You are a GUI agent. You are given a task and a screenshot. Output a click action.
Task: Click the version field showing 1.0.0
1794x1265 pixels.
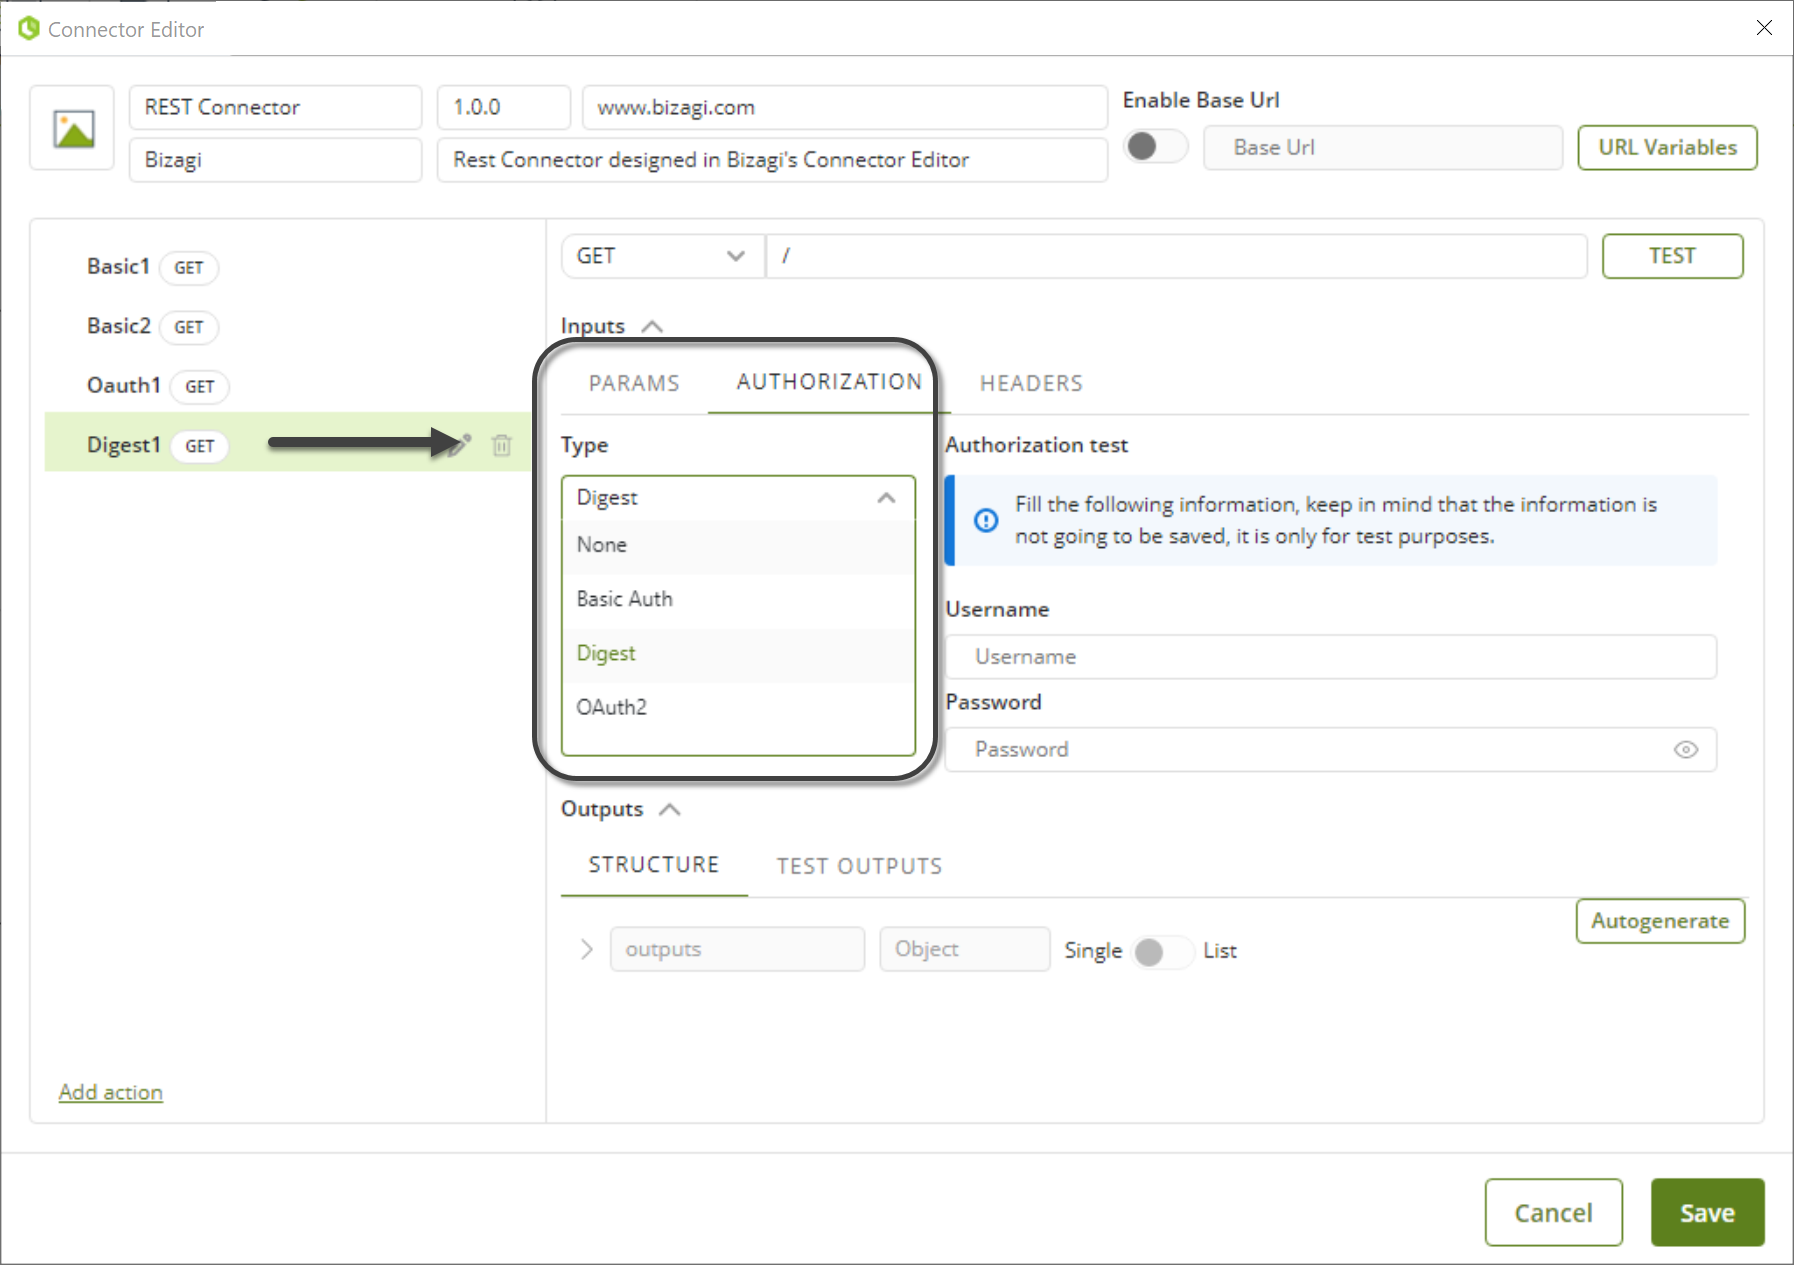(503, 107)
